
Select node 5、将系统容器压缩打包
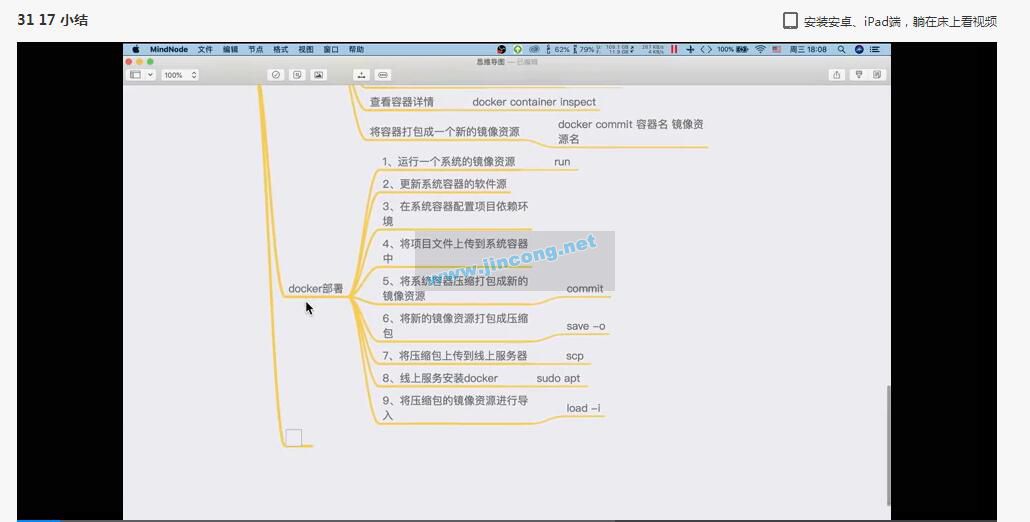(x=455, y=288)
